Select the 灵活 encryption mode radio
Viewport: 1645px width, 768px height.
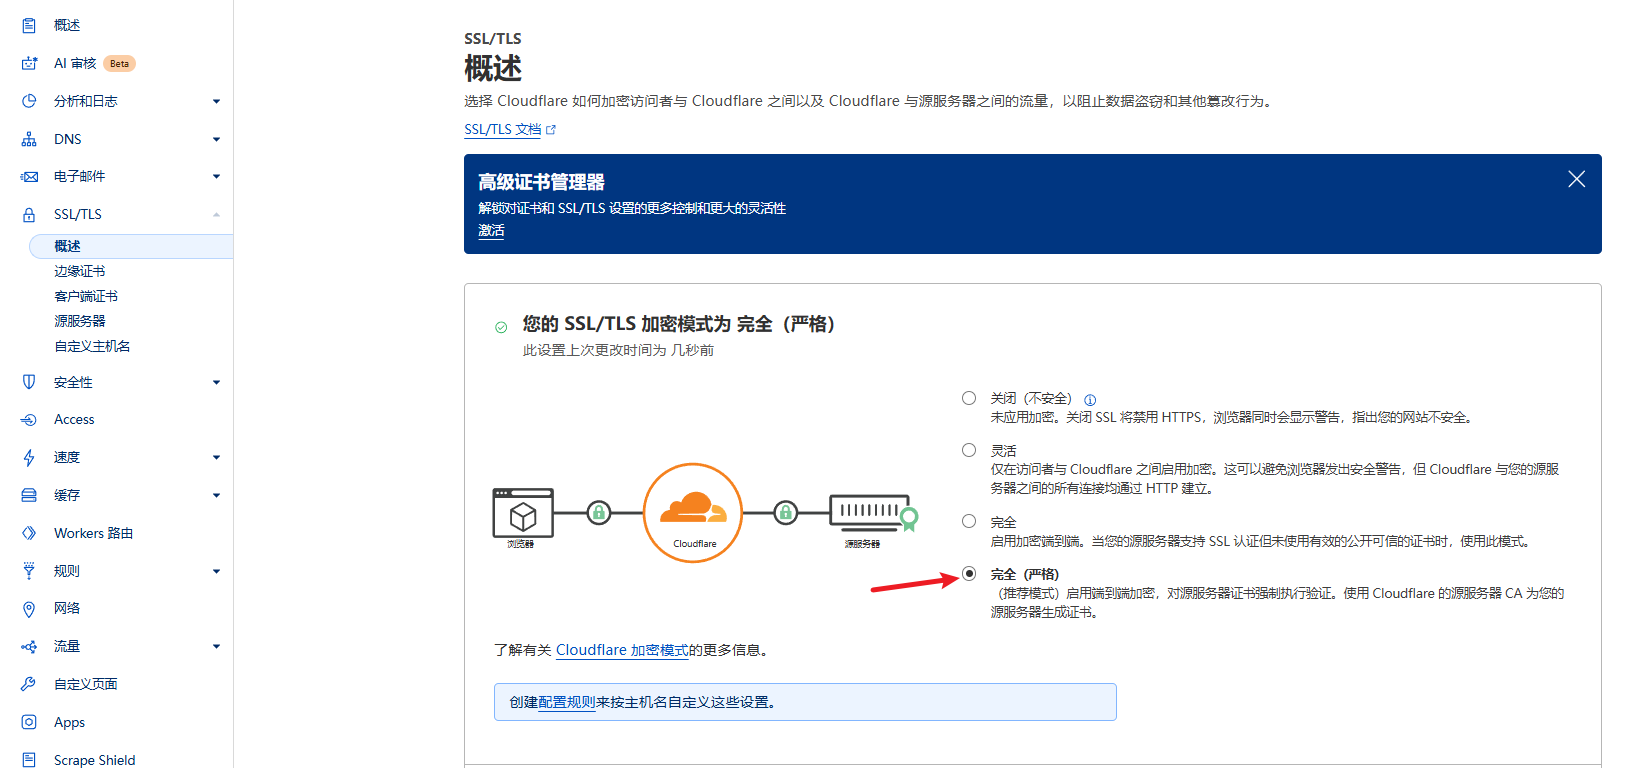click(x=969, y=450)
